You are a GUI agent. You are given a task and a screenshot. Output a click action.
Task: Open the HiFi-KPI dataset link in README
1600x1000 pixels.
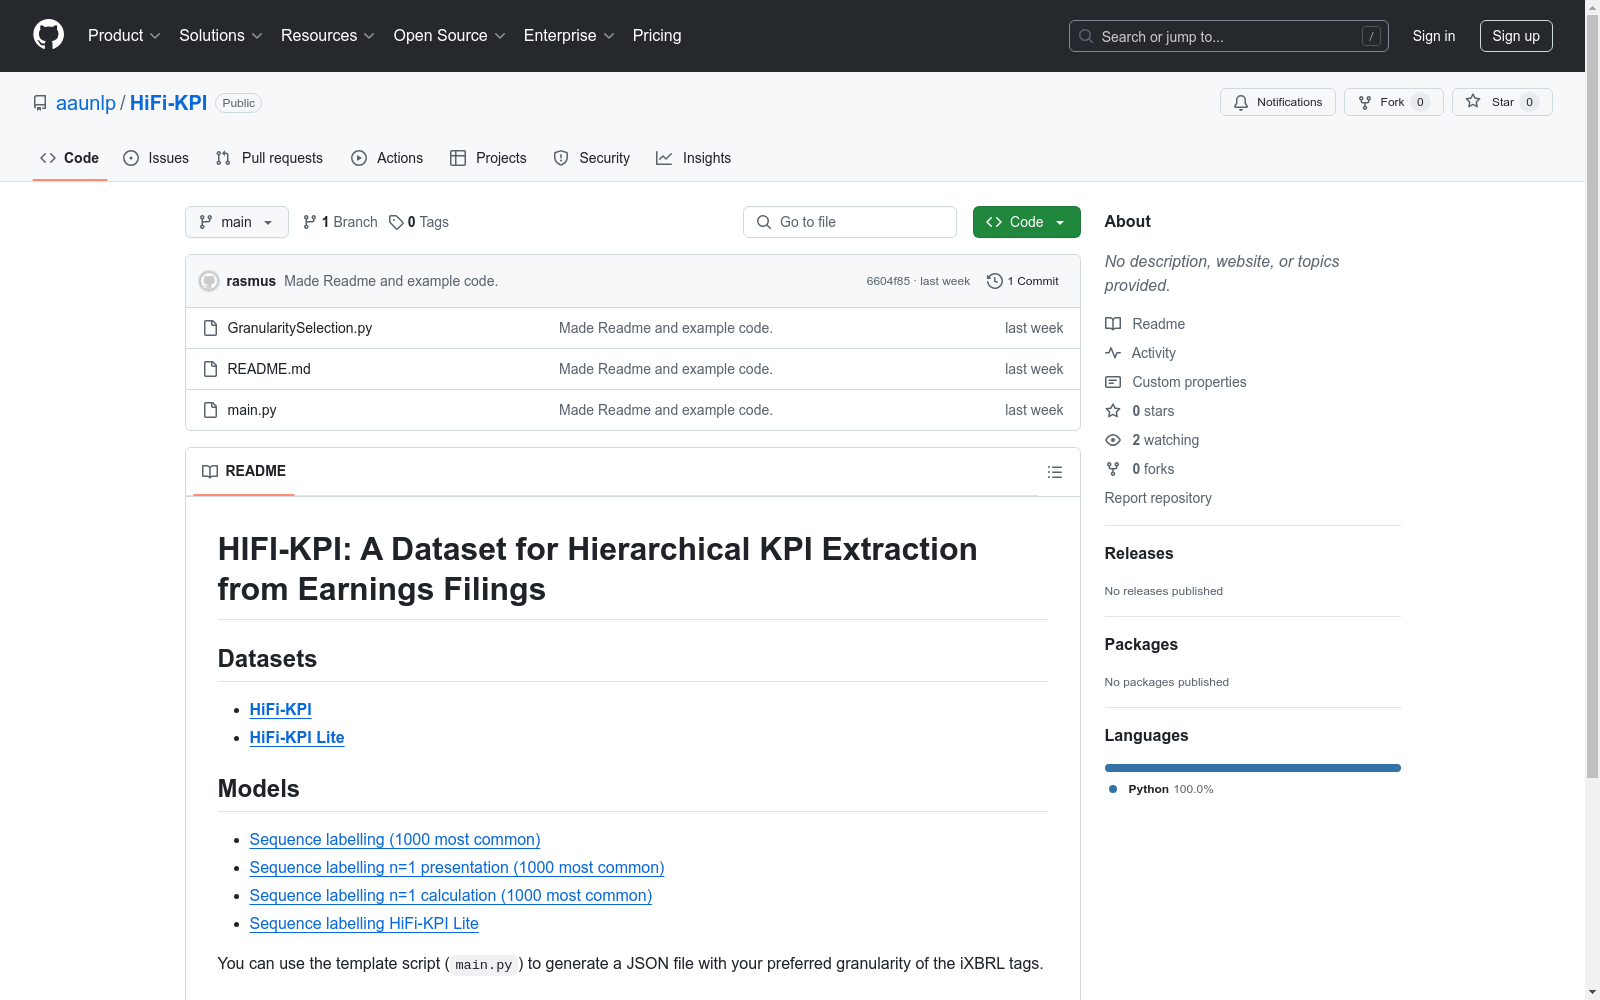[x=281, y=709]
